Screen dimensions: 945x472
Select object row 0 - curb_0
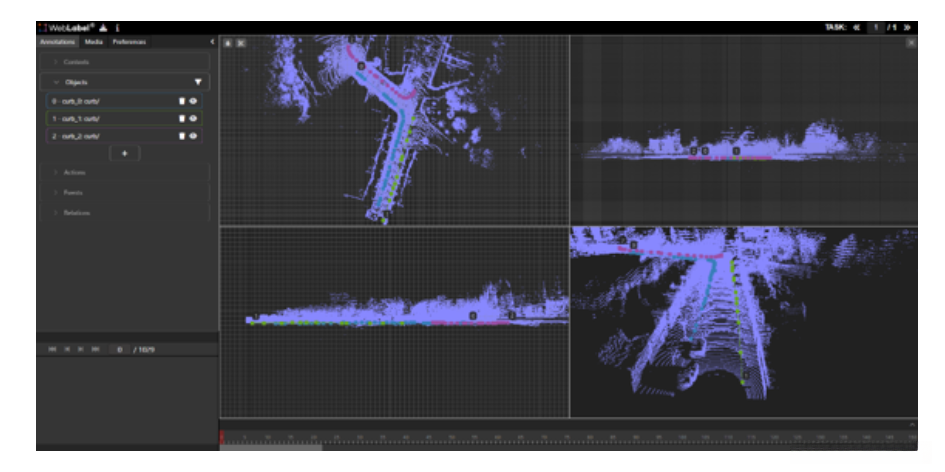point(124,101)
